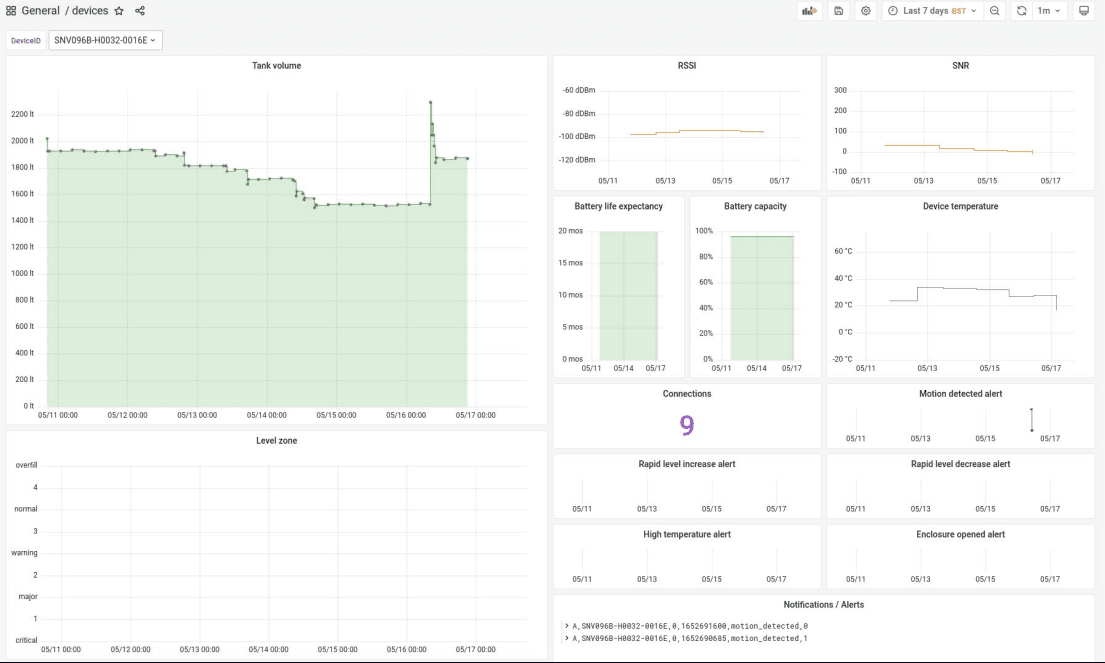Open dashboard settings with the gear icon
Image resolution: width=1105 pixels, height=663 pixels.
tap(864, 11)
